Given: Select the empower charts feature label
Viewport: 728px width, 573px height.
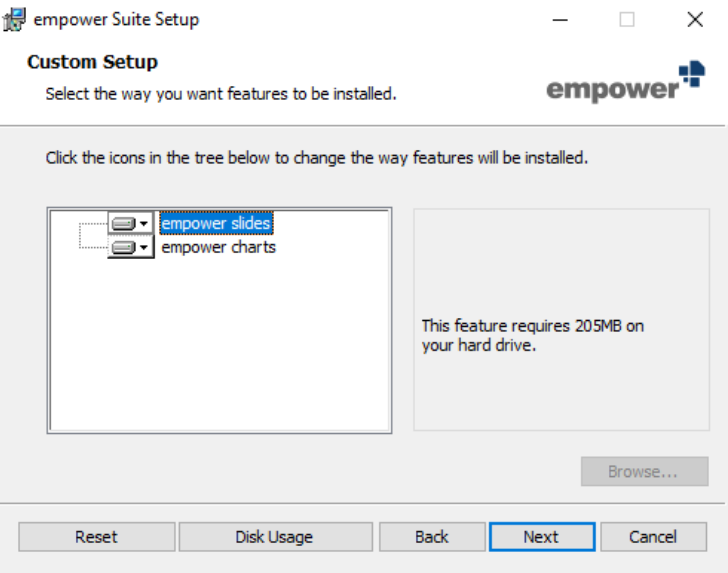Looking at the screenshot, I should pos(218,247).
